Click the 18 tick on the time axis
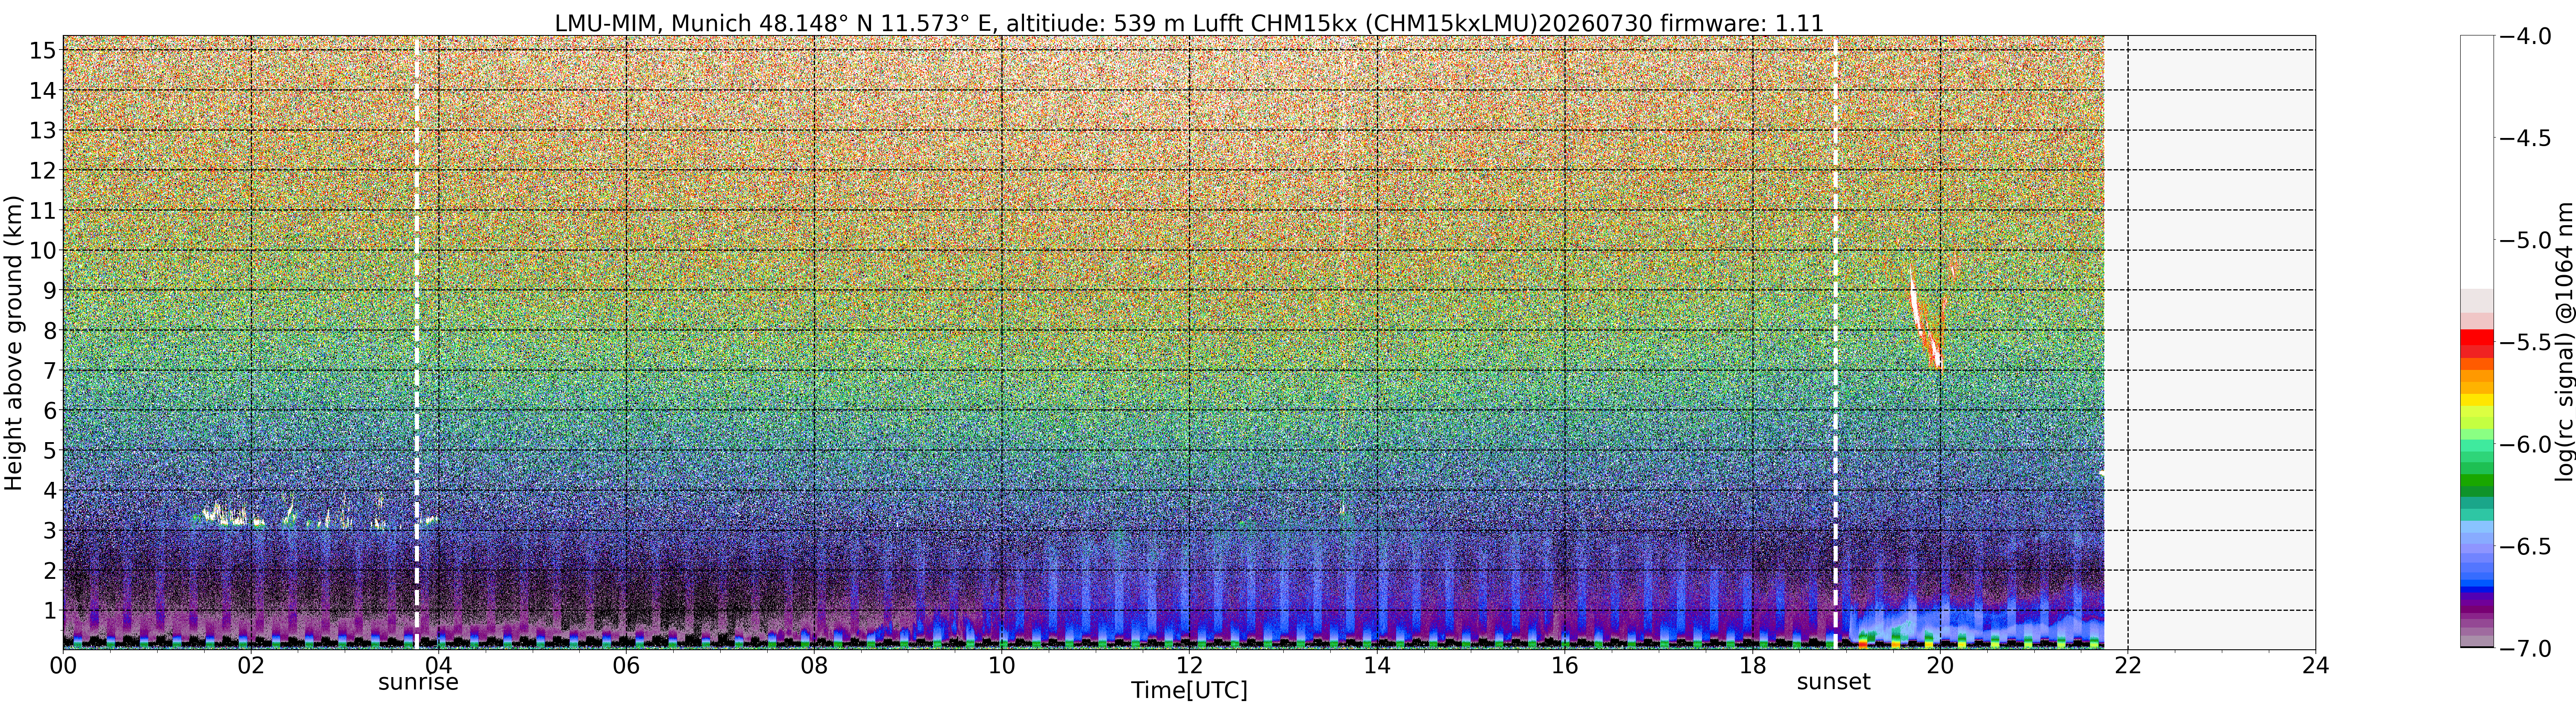Viewport: 2576px width, 704px height. (1752, 665)
